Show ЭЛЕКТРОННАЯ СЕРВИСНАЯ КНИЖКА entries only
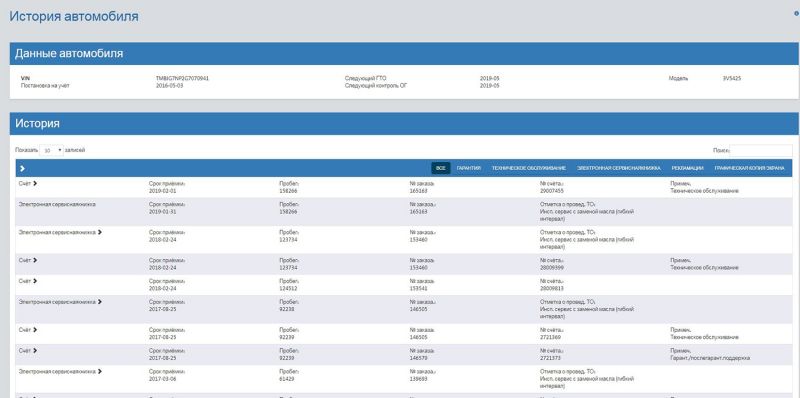 (x=619, y=168)
